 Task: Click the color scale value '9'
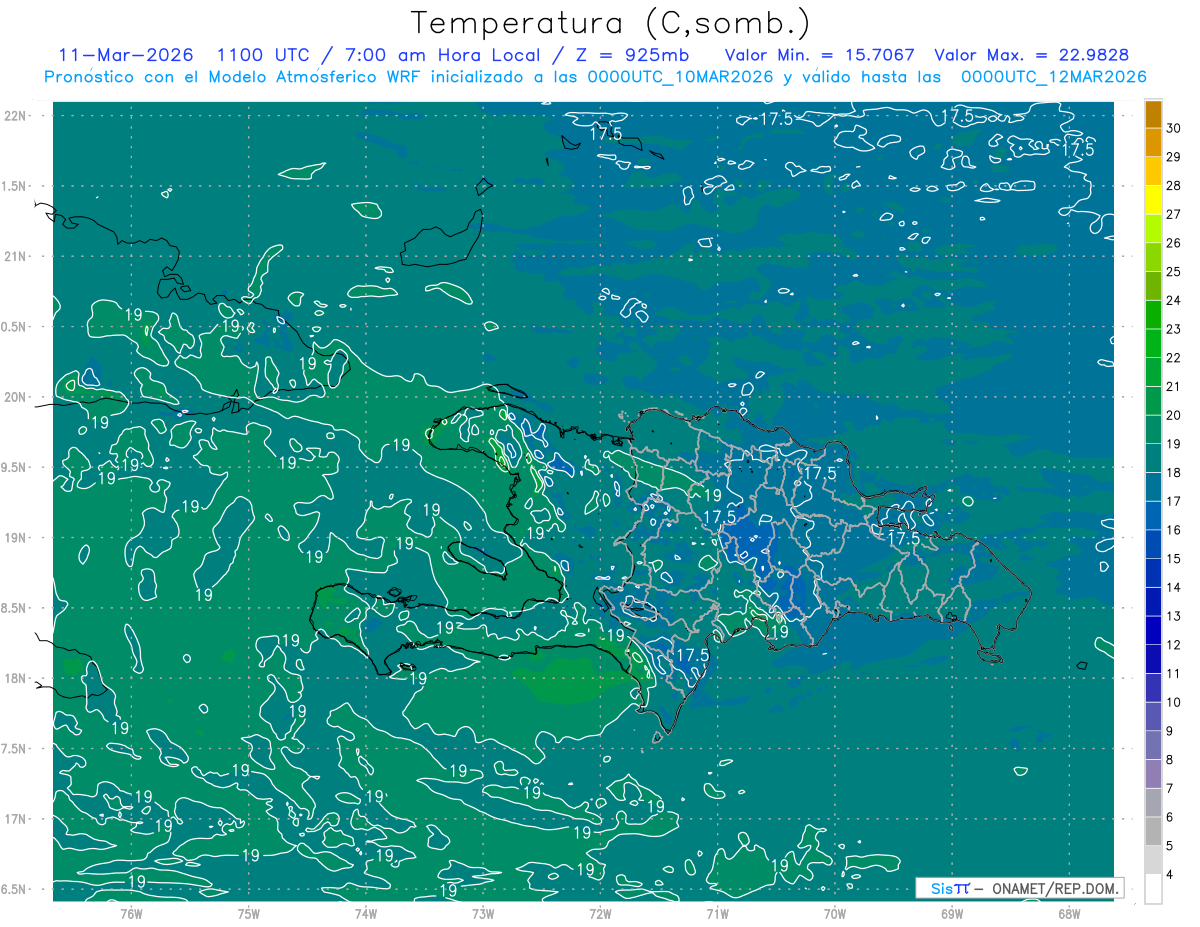click(1170, 731)
